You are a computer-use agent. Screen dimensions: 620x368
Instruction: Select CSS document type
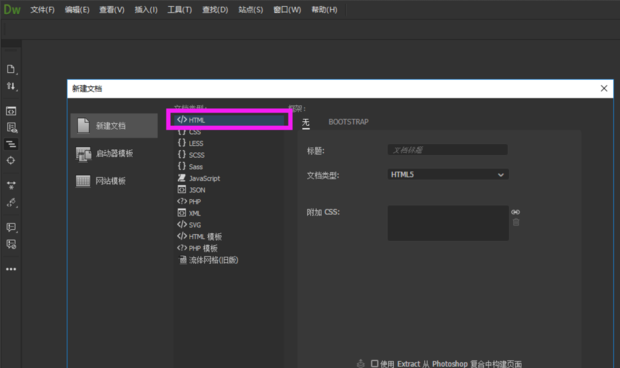tap(229, 132)
